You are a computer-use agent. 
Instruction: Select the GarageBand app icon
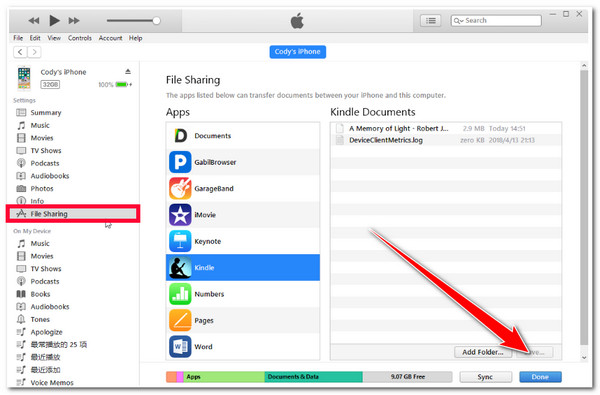(x=180, y=188)
